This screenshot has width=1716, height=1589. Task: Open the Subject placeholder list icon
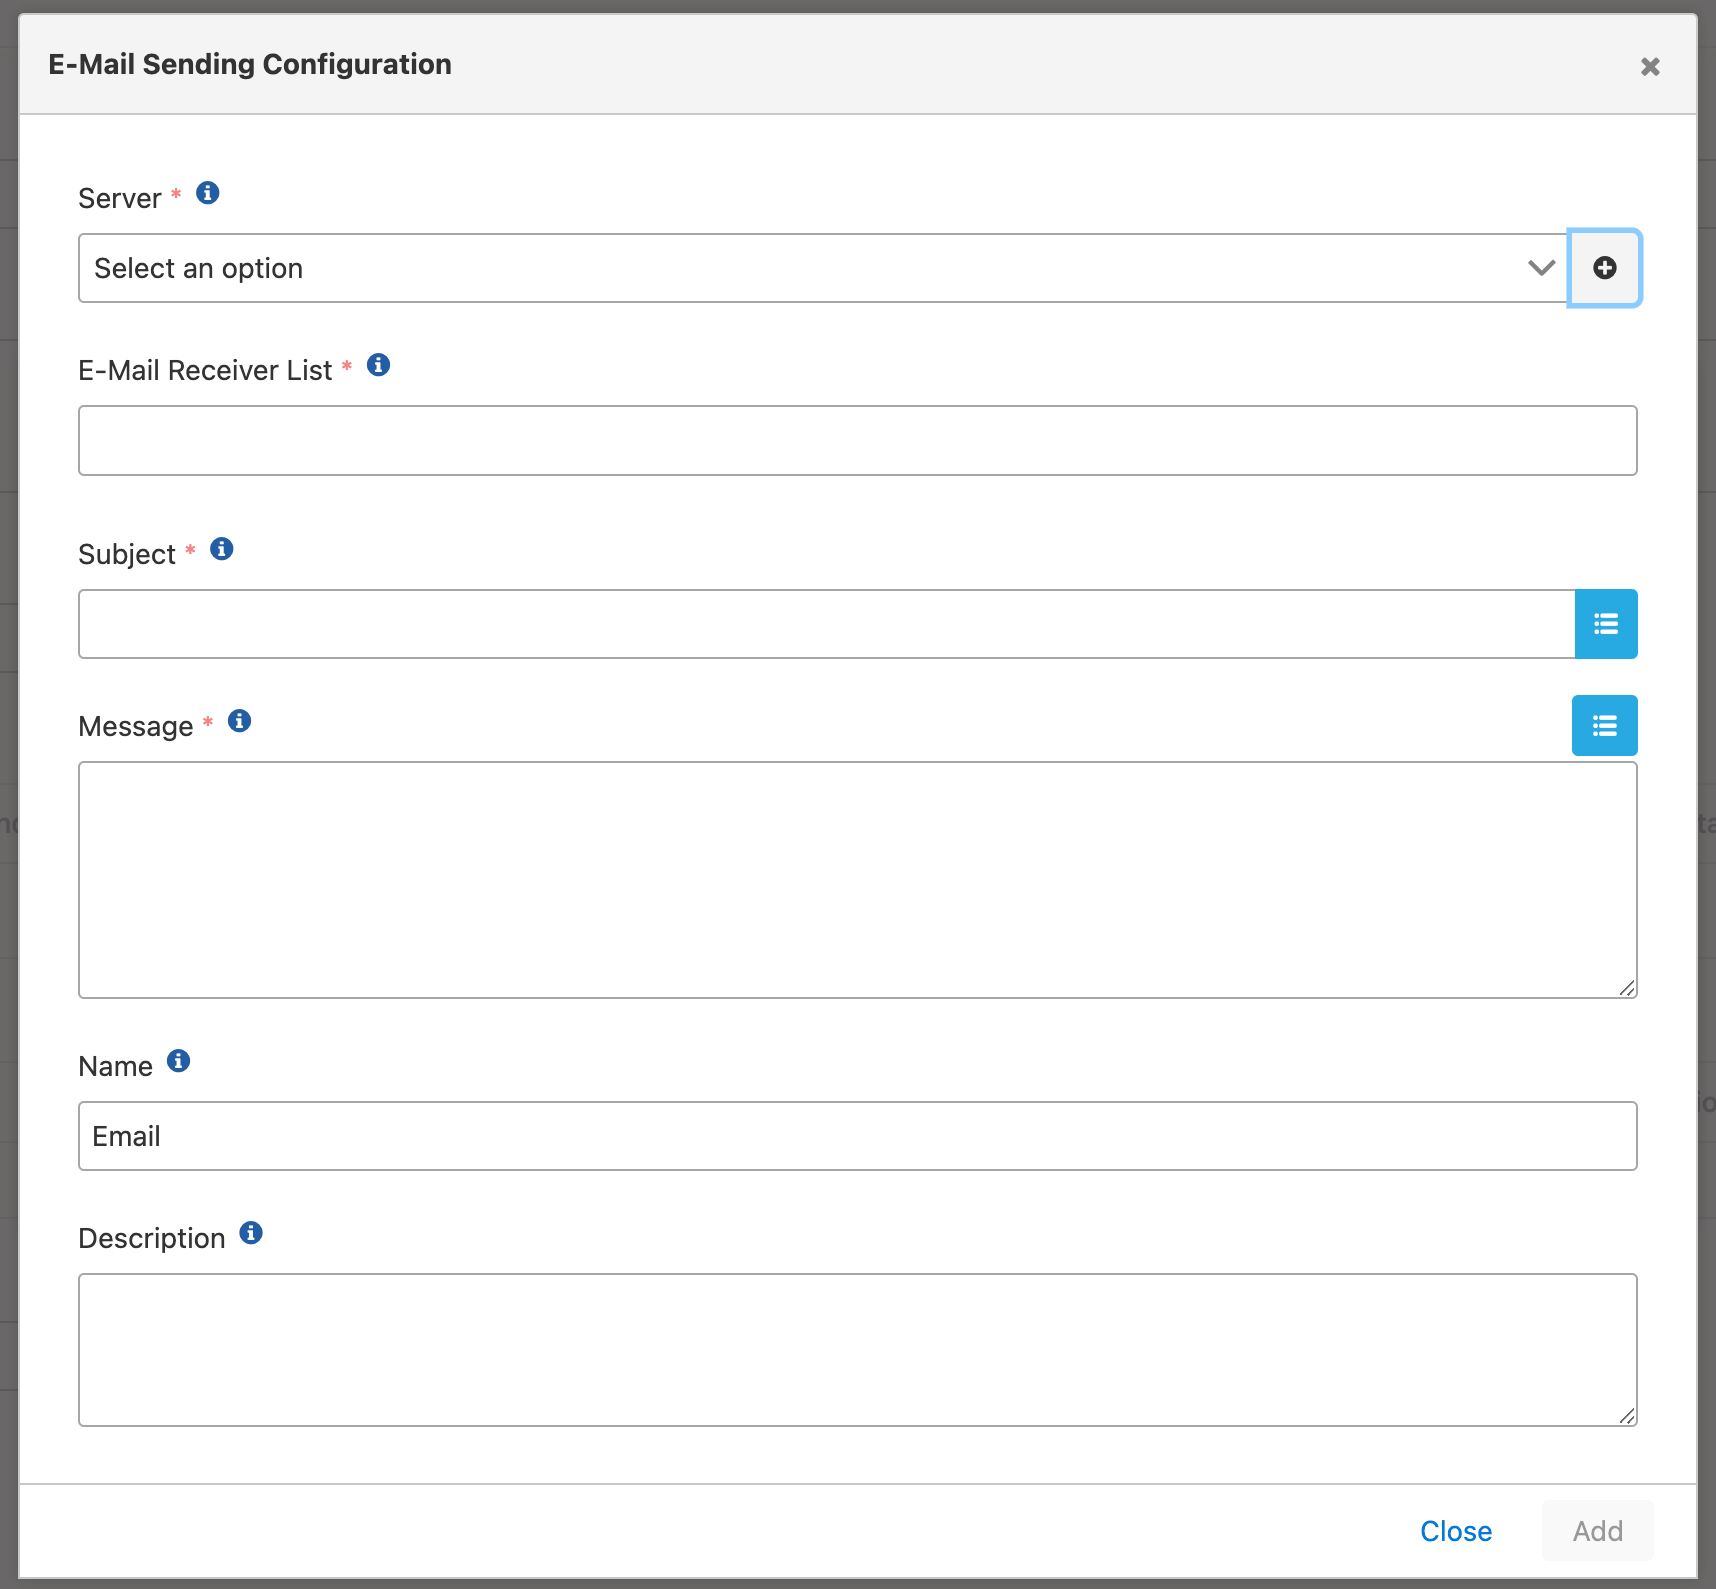1605,623
